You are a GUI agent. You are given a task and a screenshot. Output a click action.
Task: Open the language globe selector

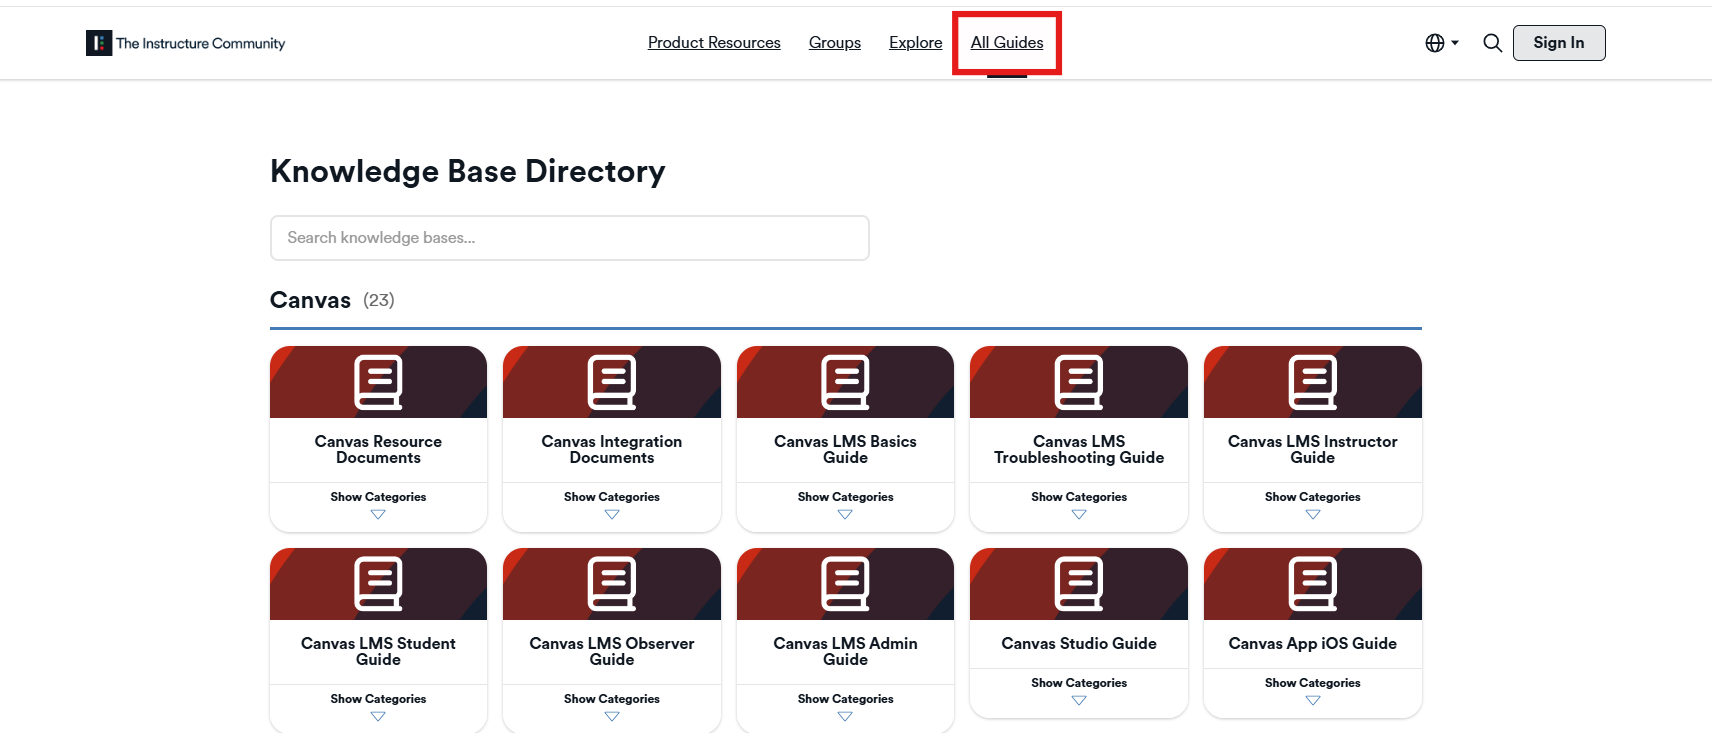click(1442, 43)
